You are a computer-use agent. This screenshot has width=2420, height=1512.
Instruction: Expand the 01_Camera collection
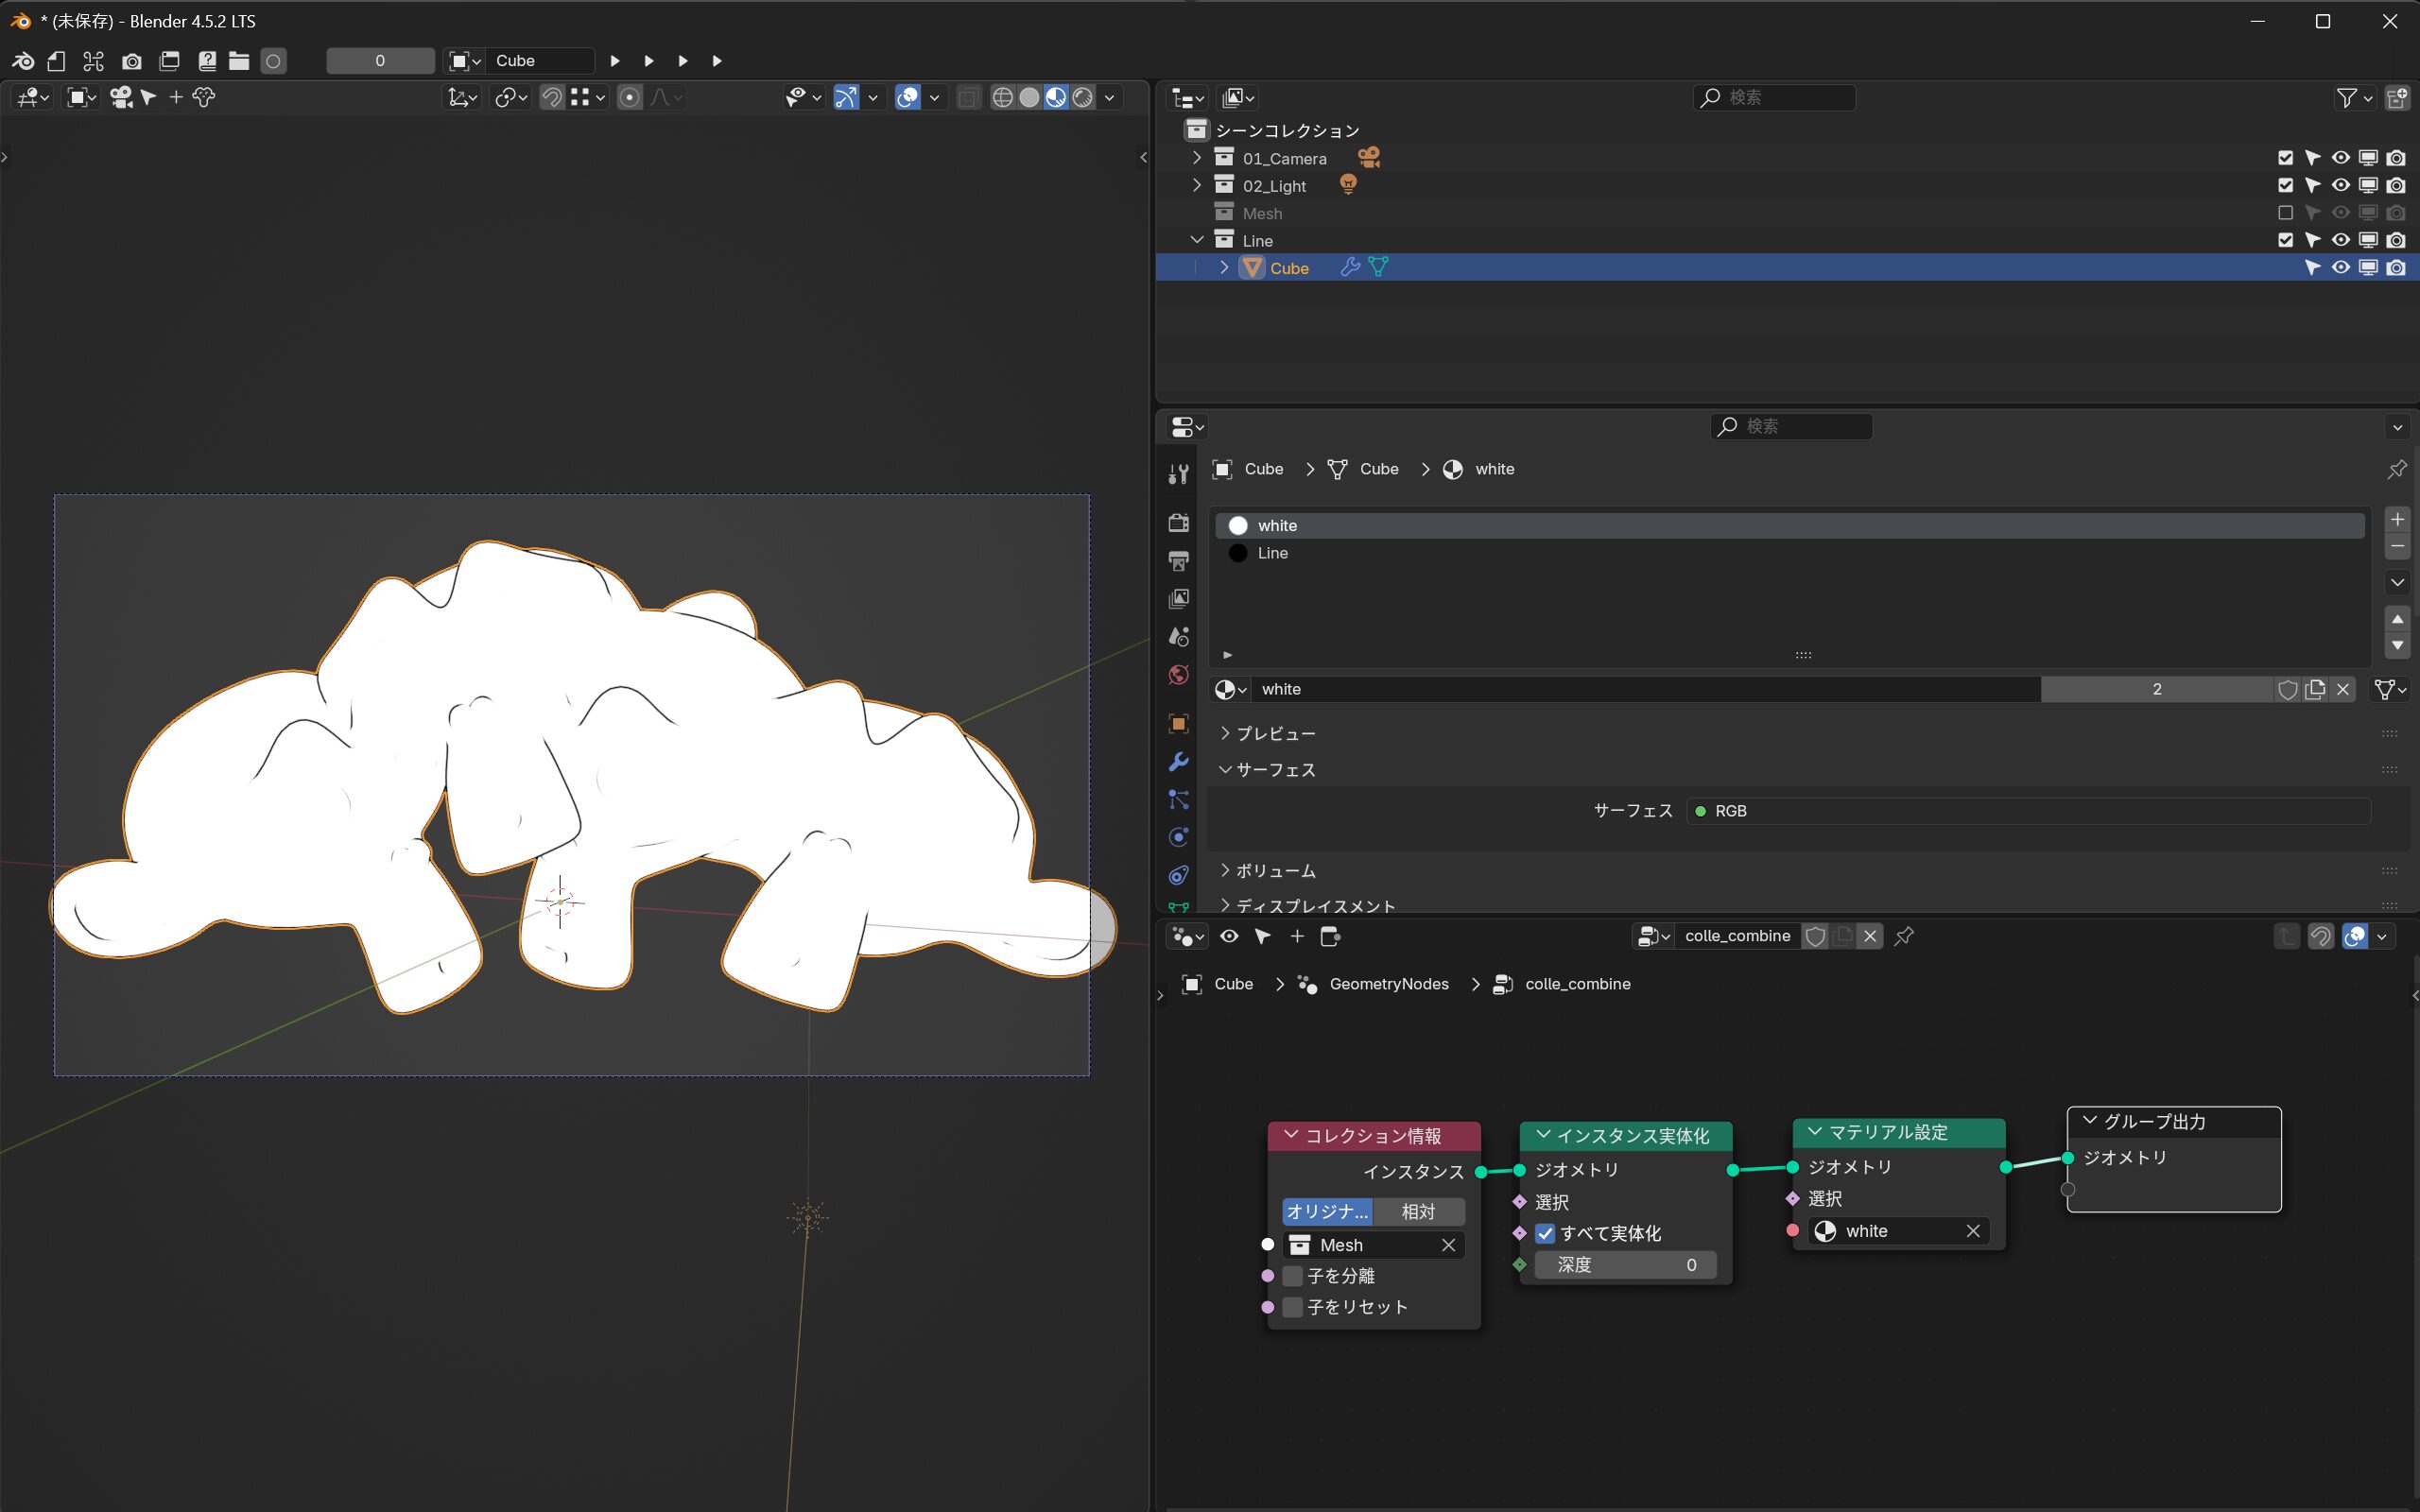click(1197, 158)
